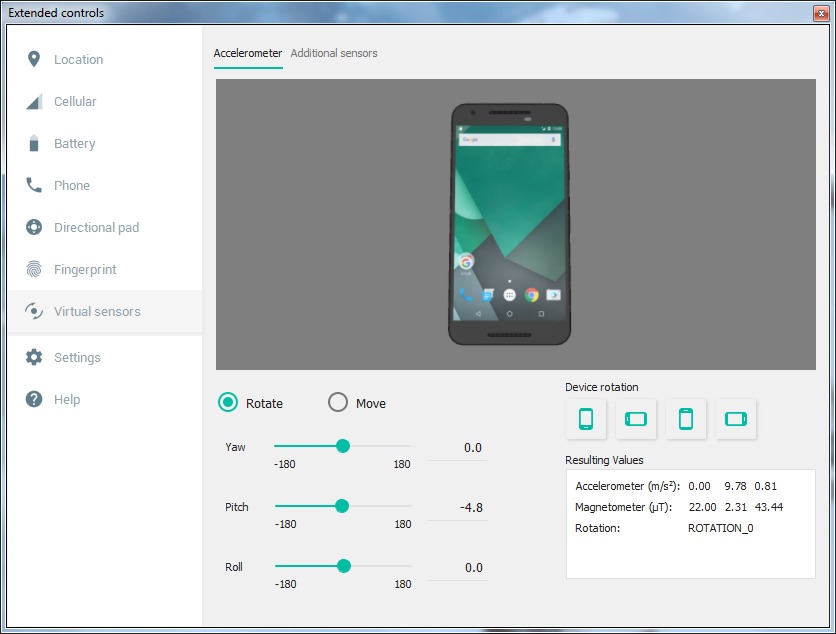Viewport: 836px width, 634px height.
Task: Click the Yaw slider handle
Action: (343, 446)
